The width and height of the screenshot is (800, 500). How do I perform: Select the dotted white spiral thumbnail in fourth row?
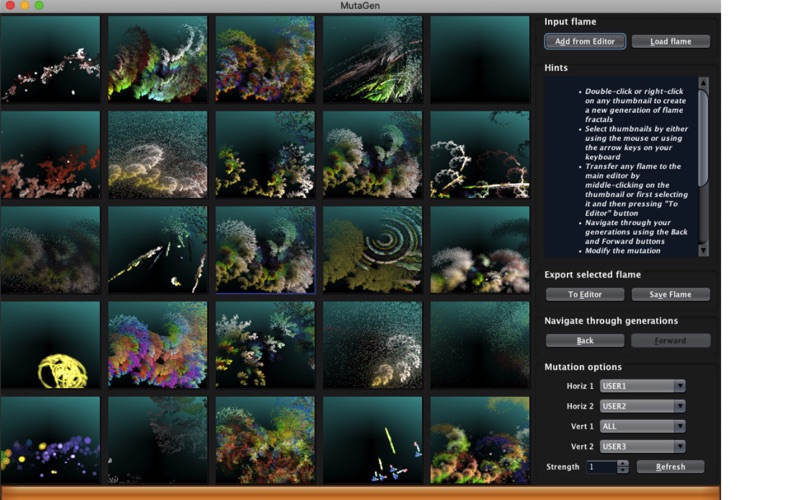372,345
